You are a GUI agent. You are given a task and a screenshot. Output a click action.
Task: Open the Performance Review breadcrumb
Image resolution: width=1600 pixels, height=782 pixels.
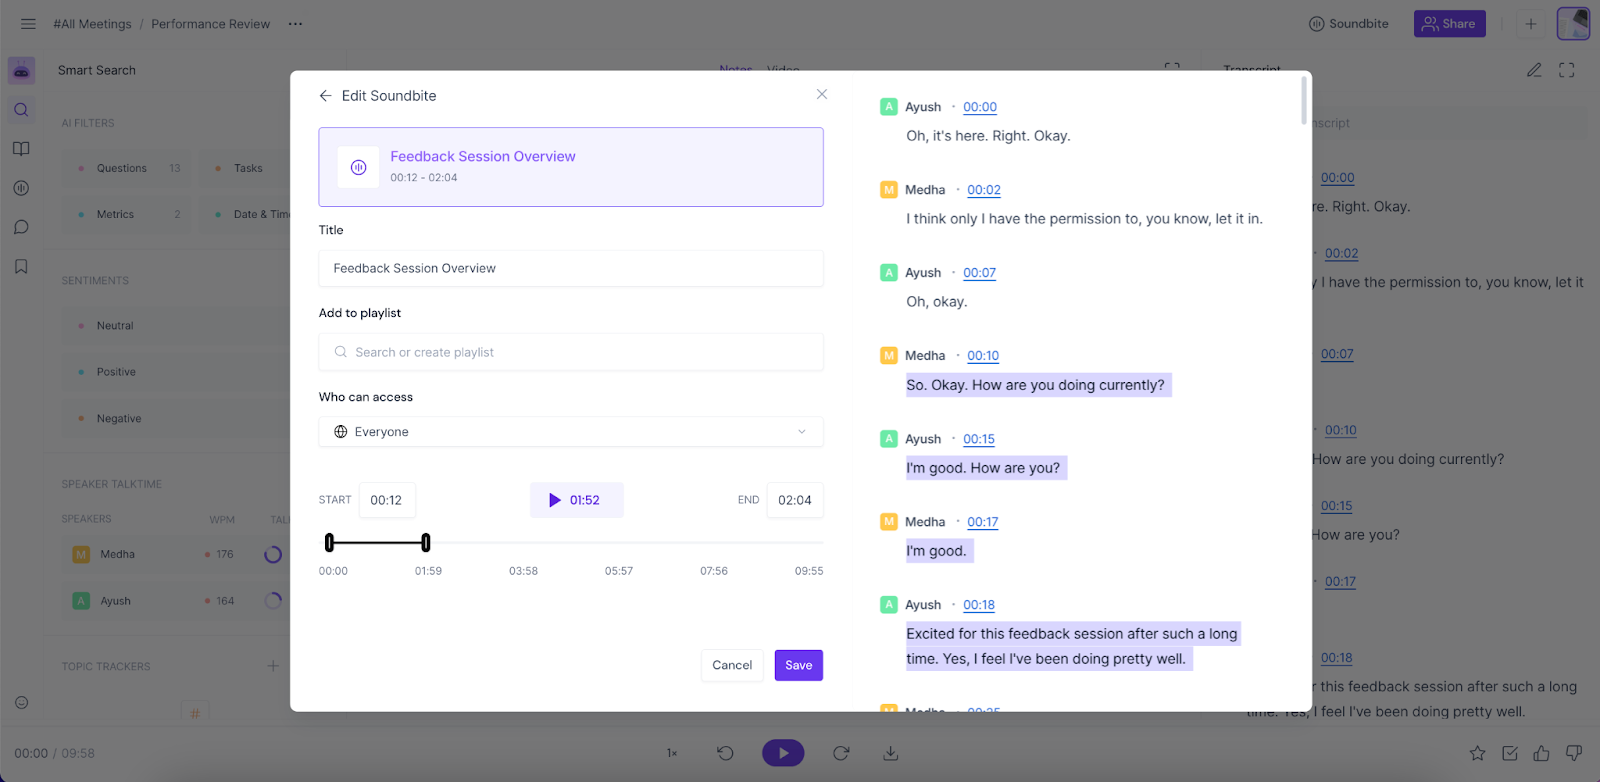tap(211, 24)
